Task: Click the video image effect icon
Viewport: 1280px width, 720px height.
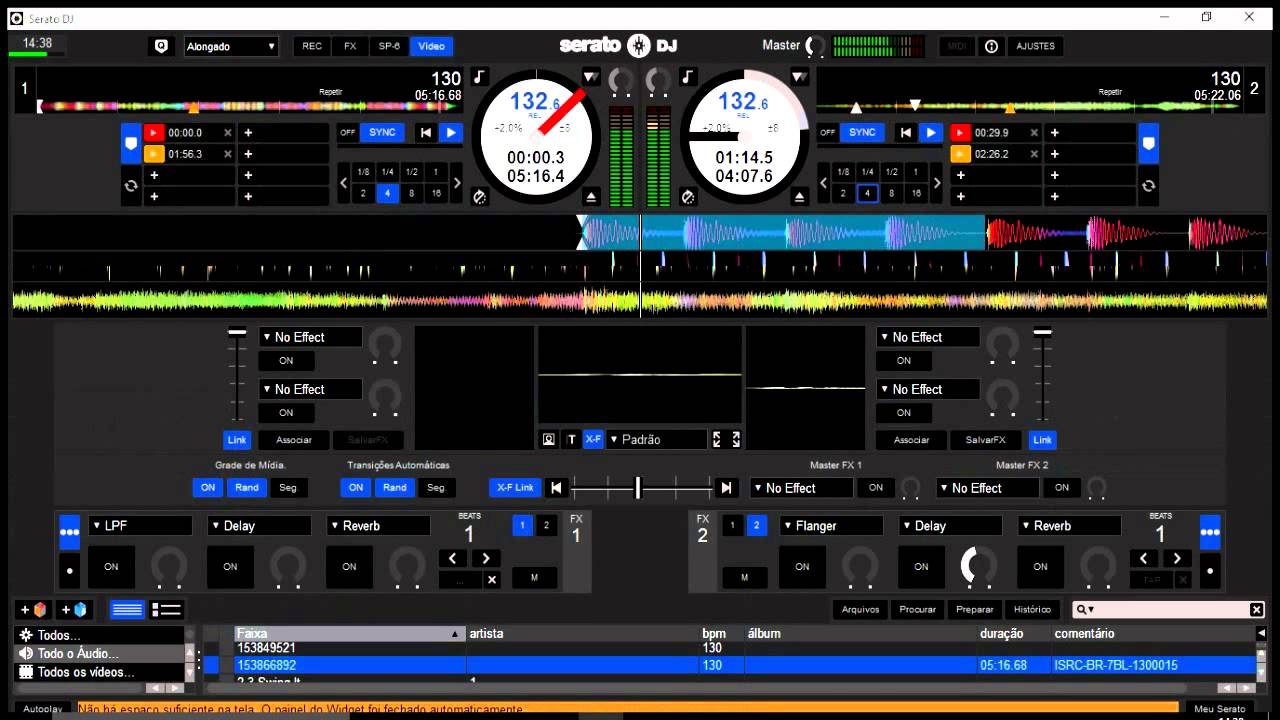Action: point(549,439)
